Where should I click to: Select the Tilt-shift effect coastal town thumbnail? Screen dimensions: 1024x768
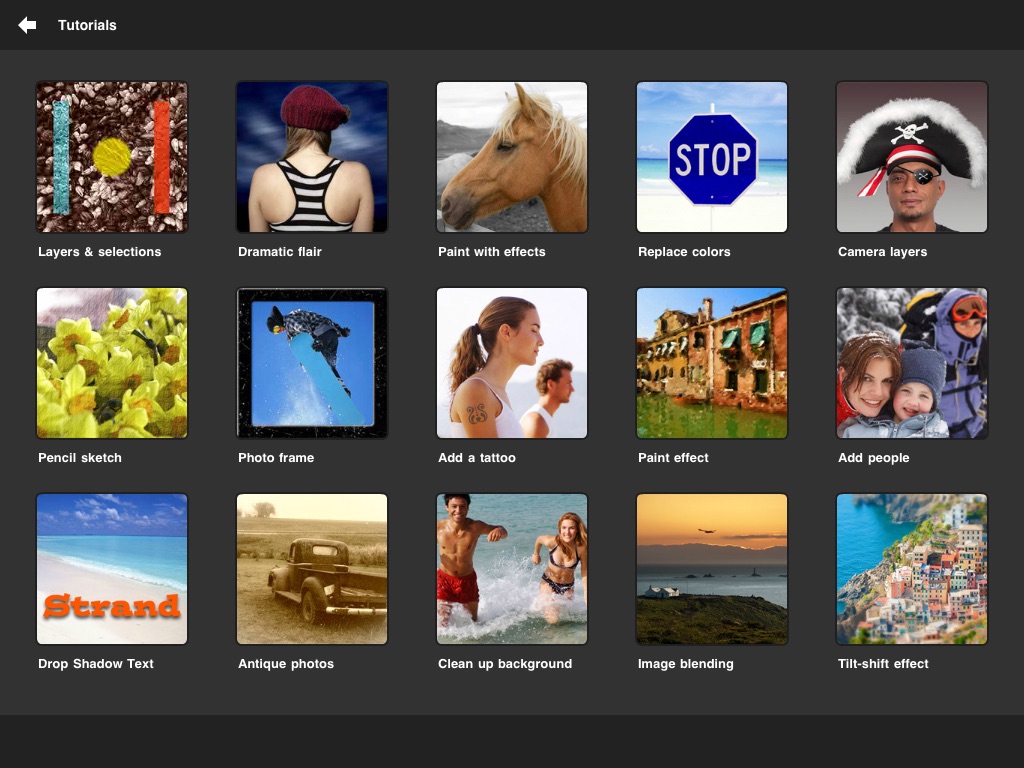coord(912,569)
